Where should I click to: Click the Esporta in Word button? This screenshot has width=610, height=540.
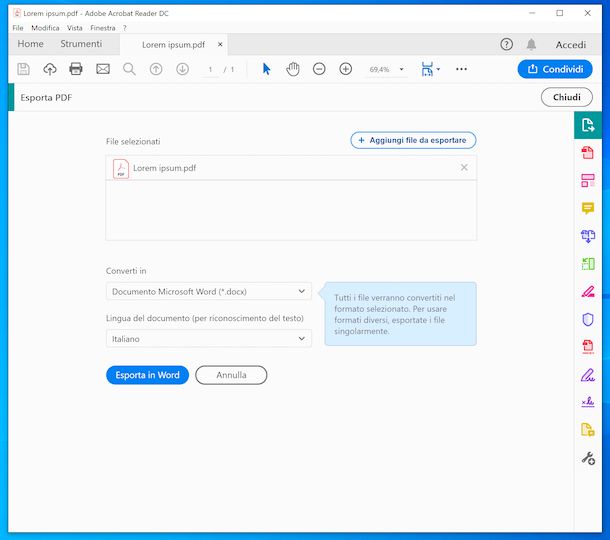(x=147, y=375)
